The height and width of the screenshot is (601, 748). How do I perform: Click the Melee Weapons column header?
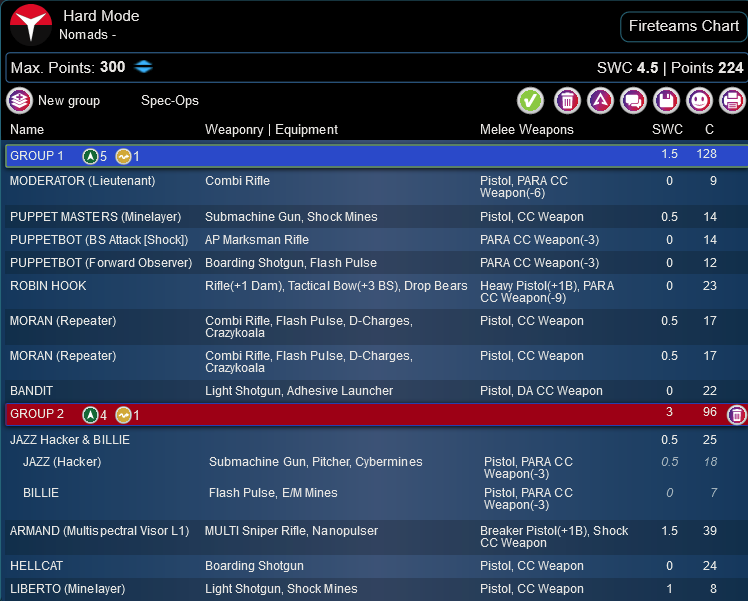(527, 130)
